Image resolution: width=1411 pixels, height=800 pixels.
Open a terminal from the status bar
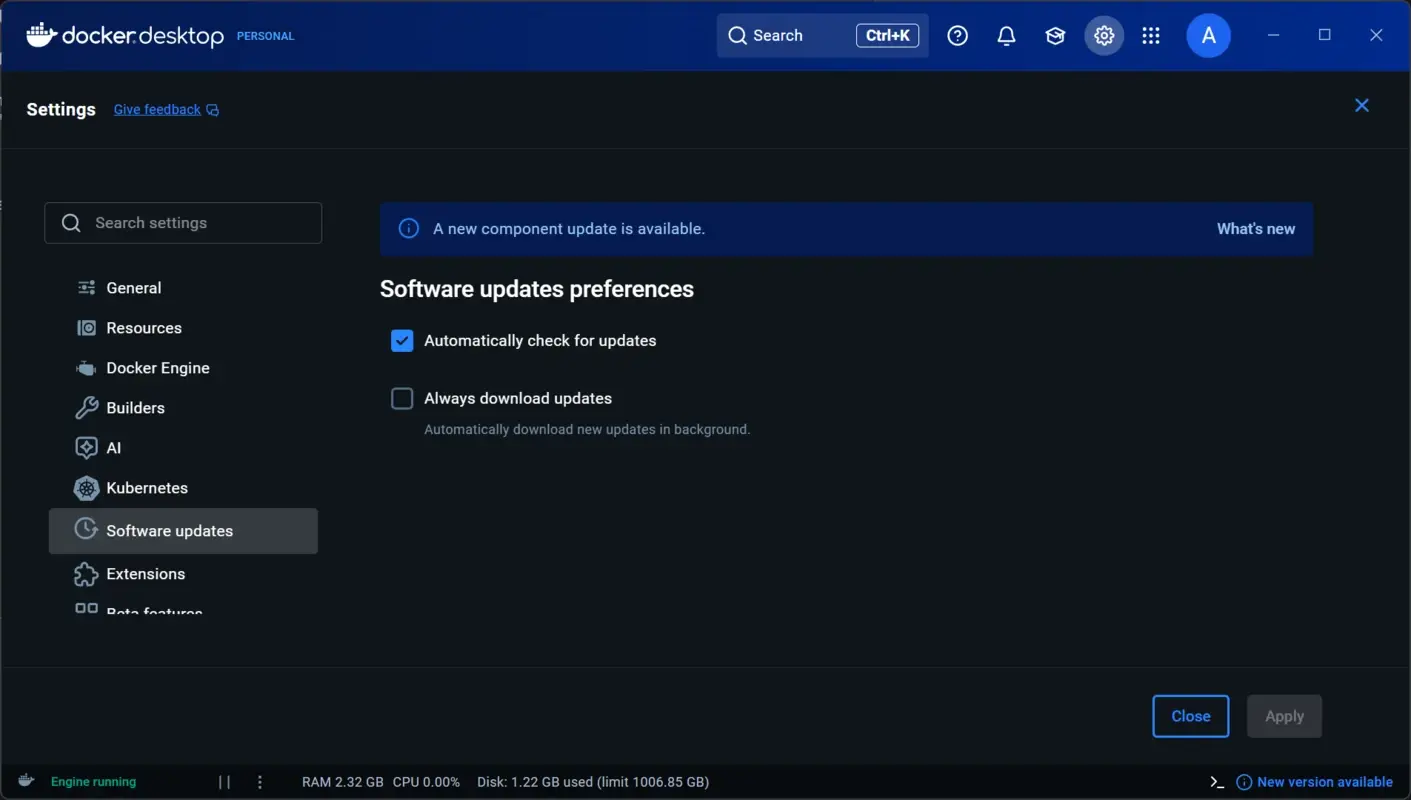coord(1216,781)
